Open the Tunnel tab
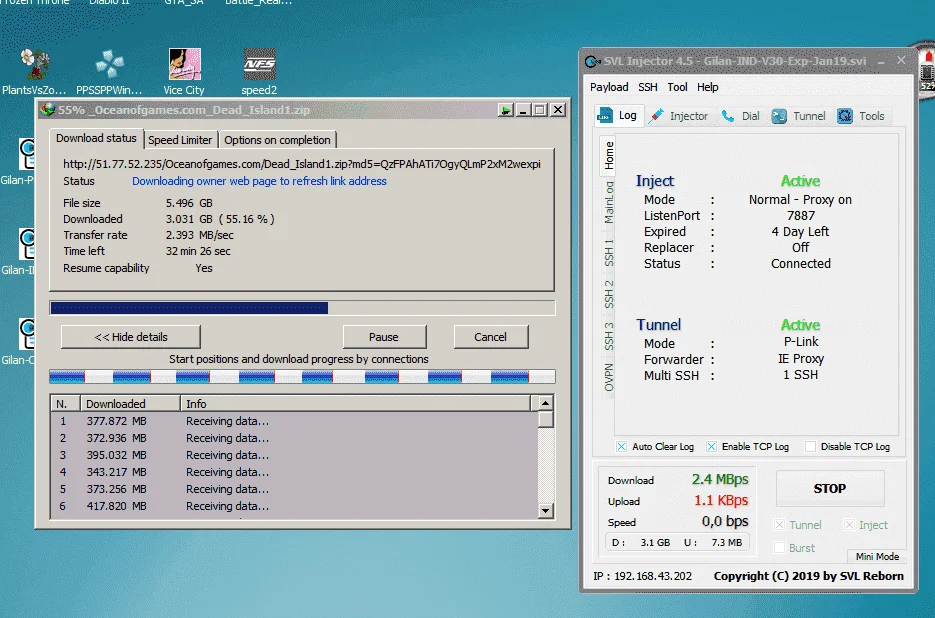The image size is (935, 618). coord(798,116)
